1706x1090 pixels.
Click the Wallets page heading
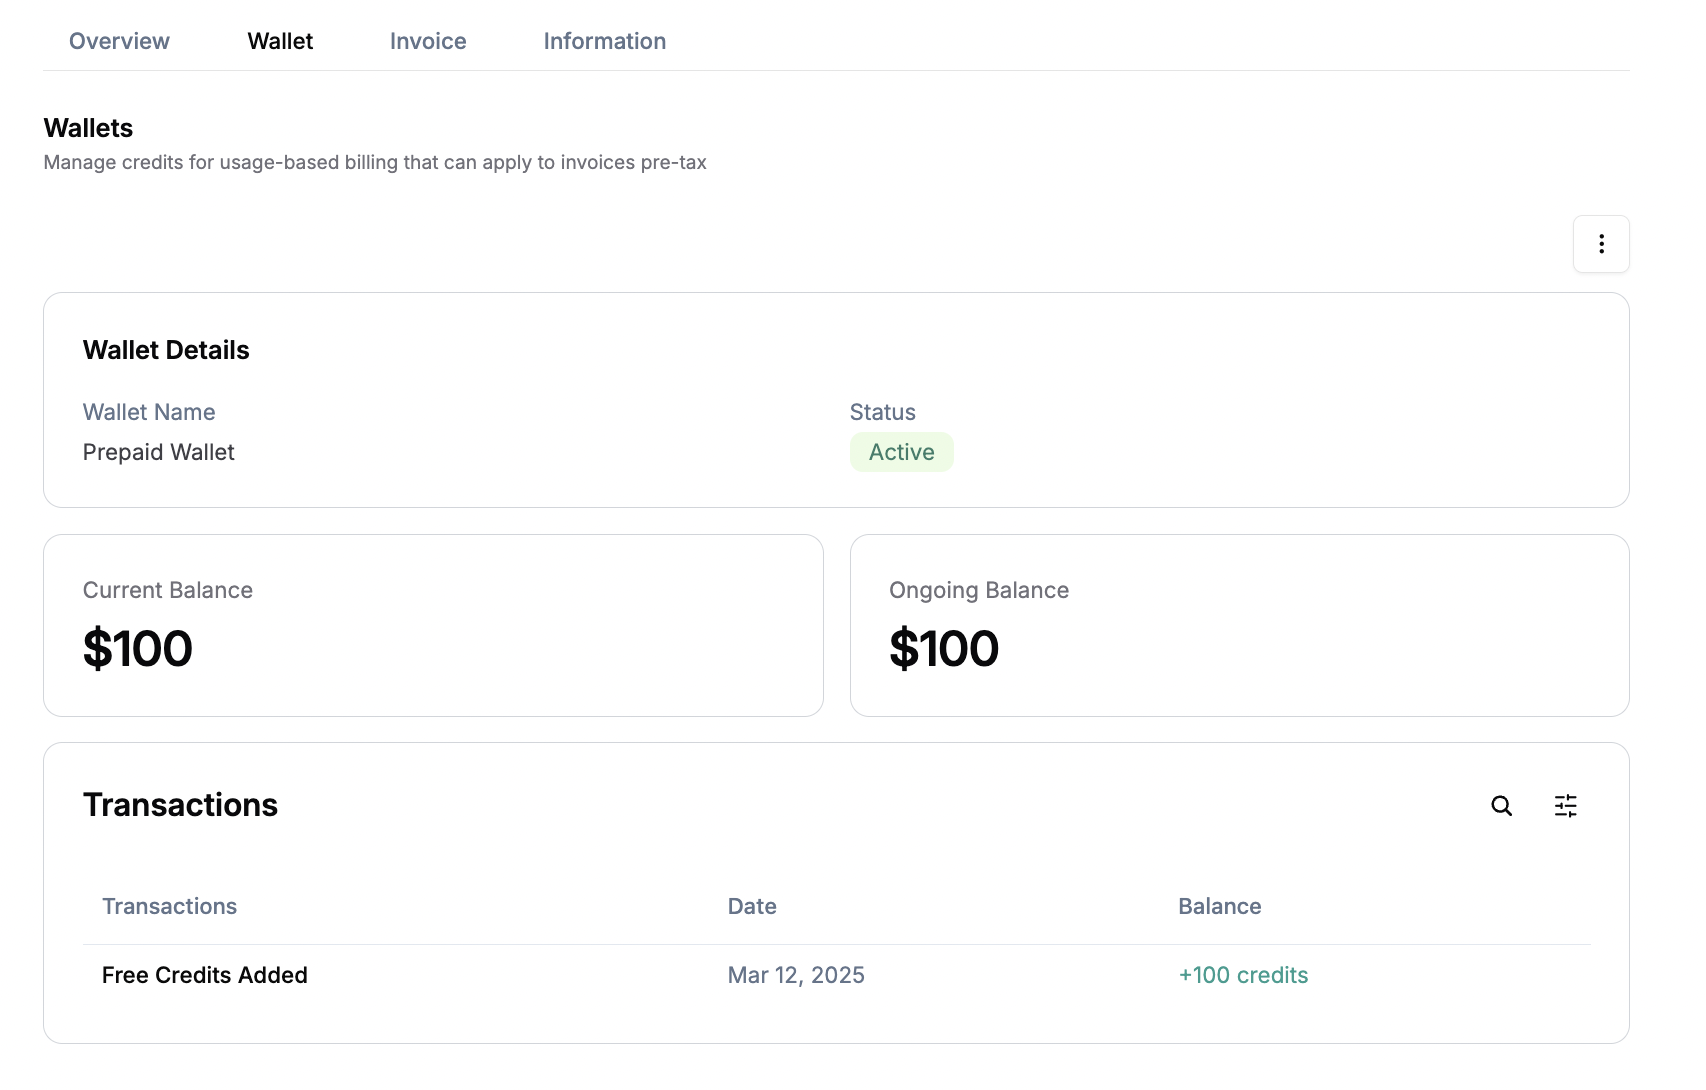(x=88, y=128)
